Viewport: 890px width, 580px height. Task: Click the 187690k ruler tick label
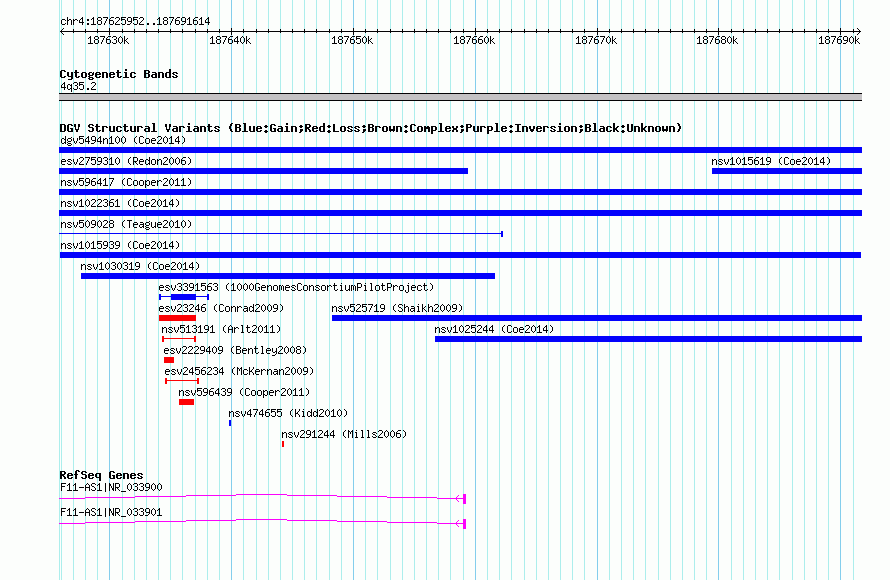(839, 40)
